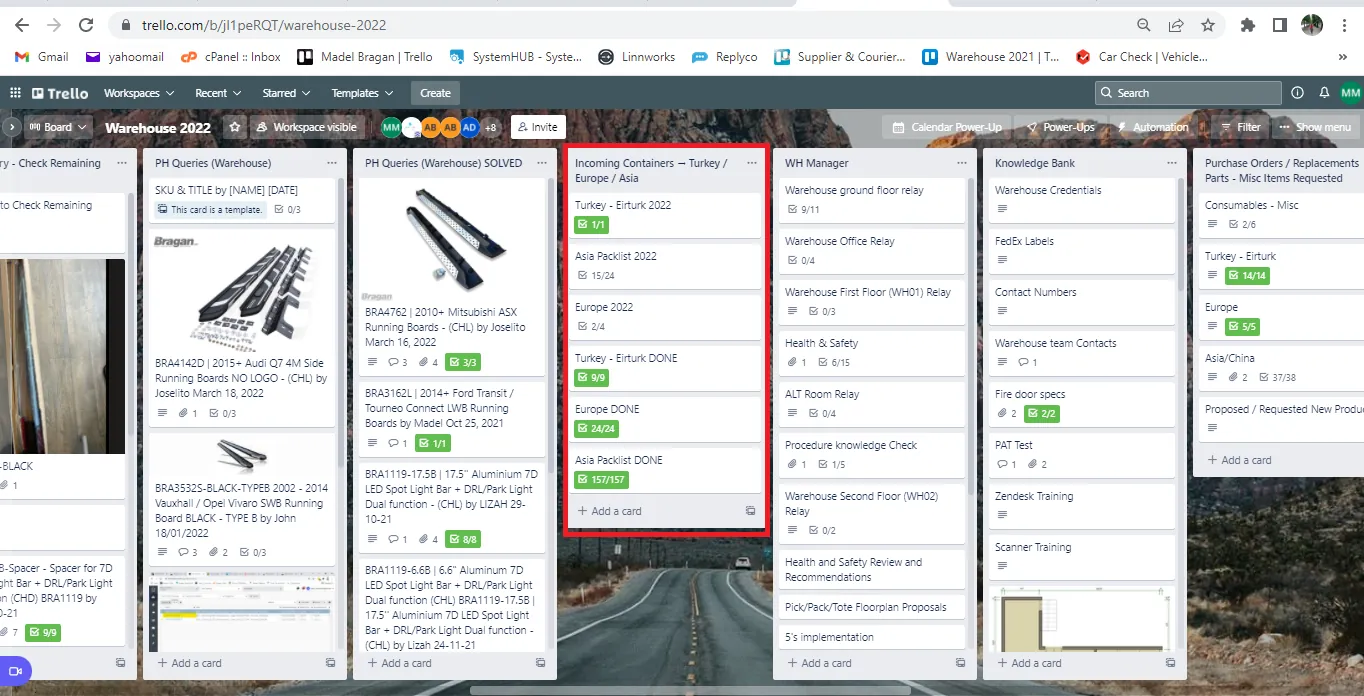Open list actions menu for Incoming Containers
Screen dimensions: 1364x696
coord(751,163)
